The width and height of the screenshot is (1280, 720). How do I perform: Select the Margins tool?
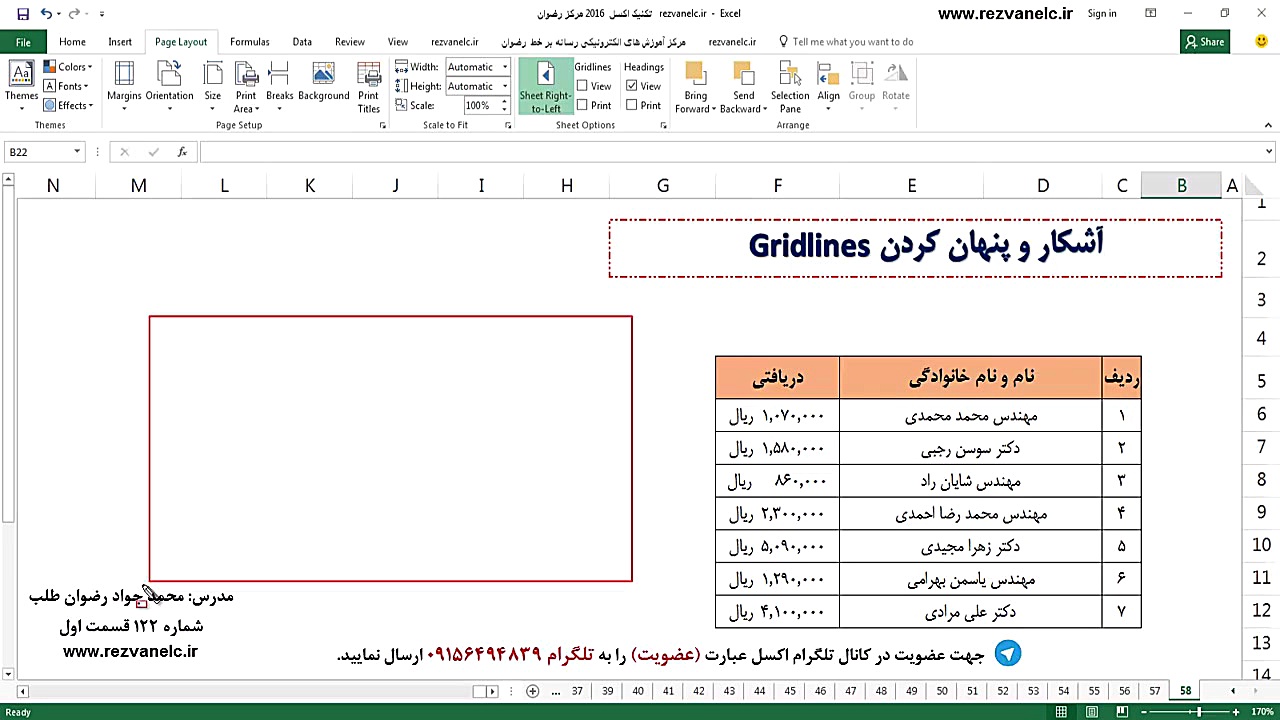(124, 86)
